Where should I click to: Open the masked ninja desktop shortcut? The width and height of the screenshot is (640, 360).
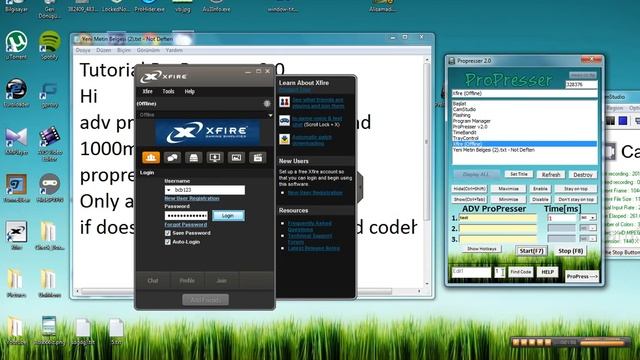click(x=49, y=188)
